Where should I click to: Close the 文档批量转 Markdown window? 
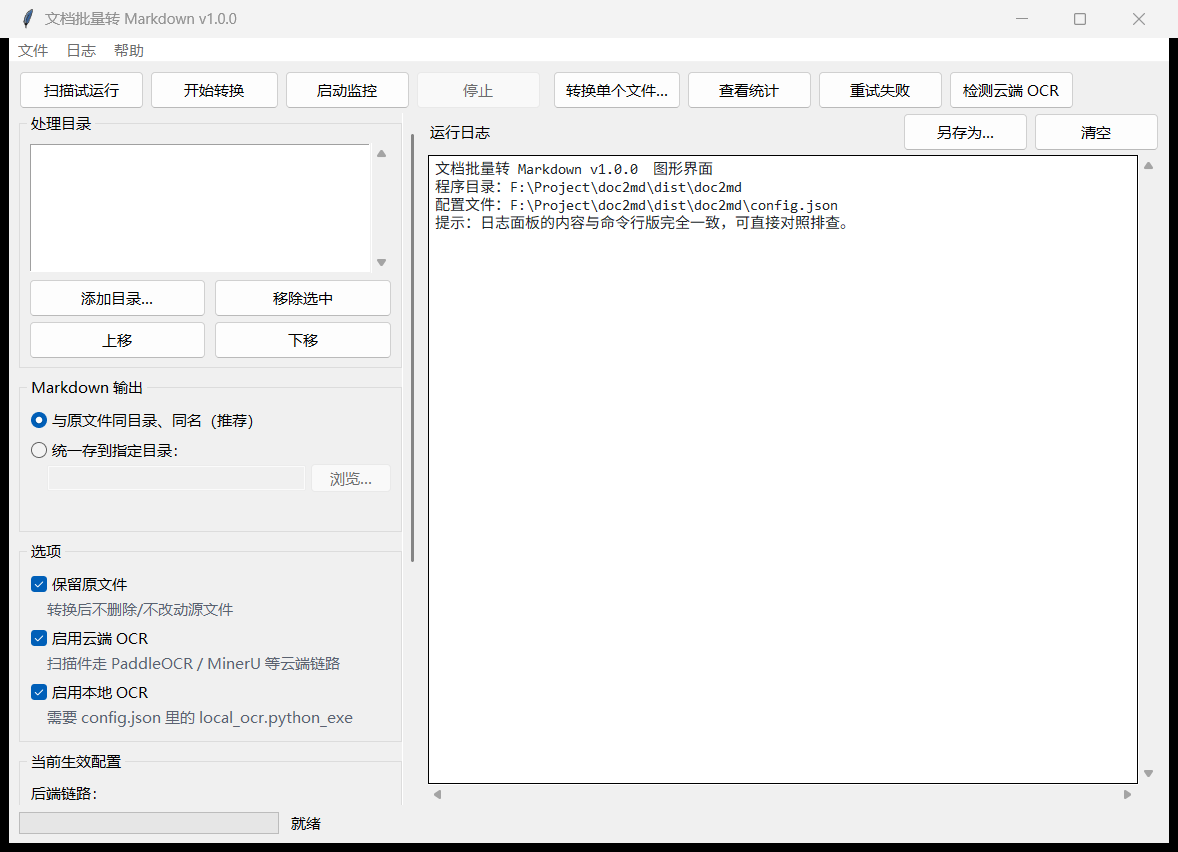(1139, 19)
